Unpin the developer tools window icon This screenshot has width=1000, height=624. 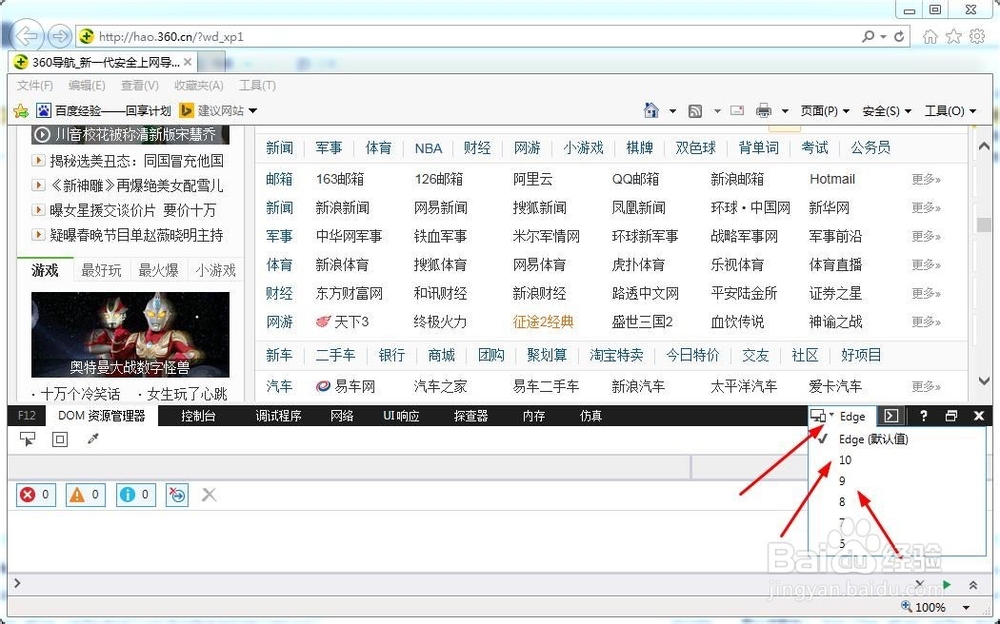pyautogui.click(x=951, y=416)
